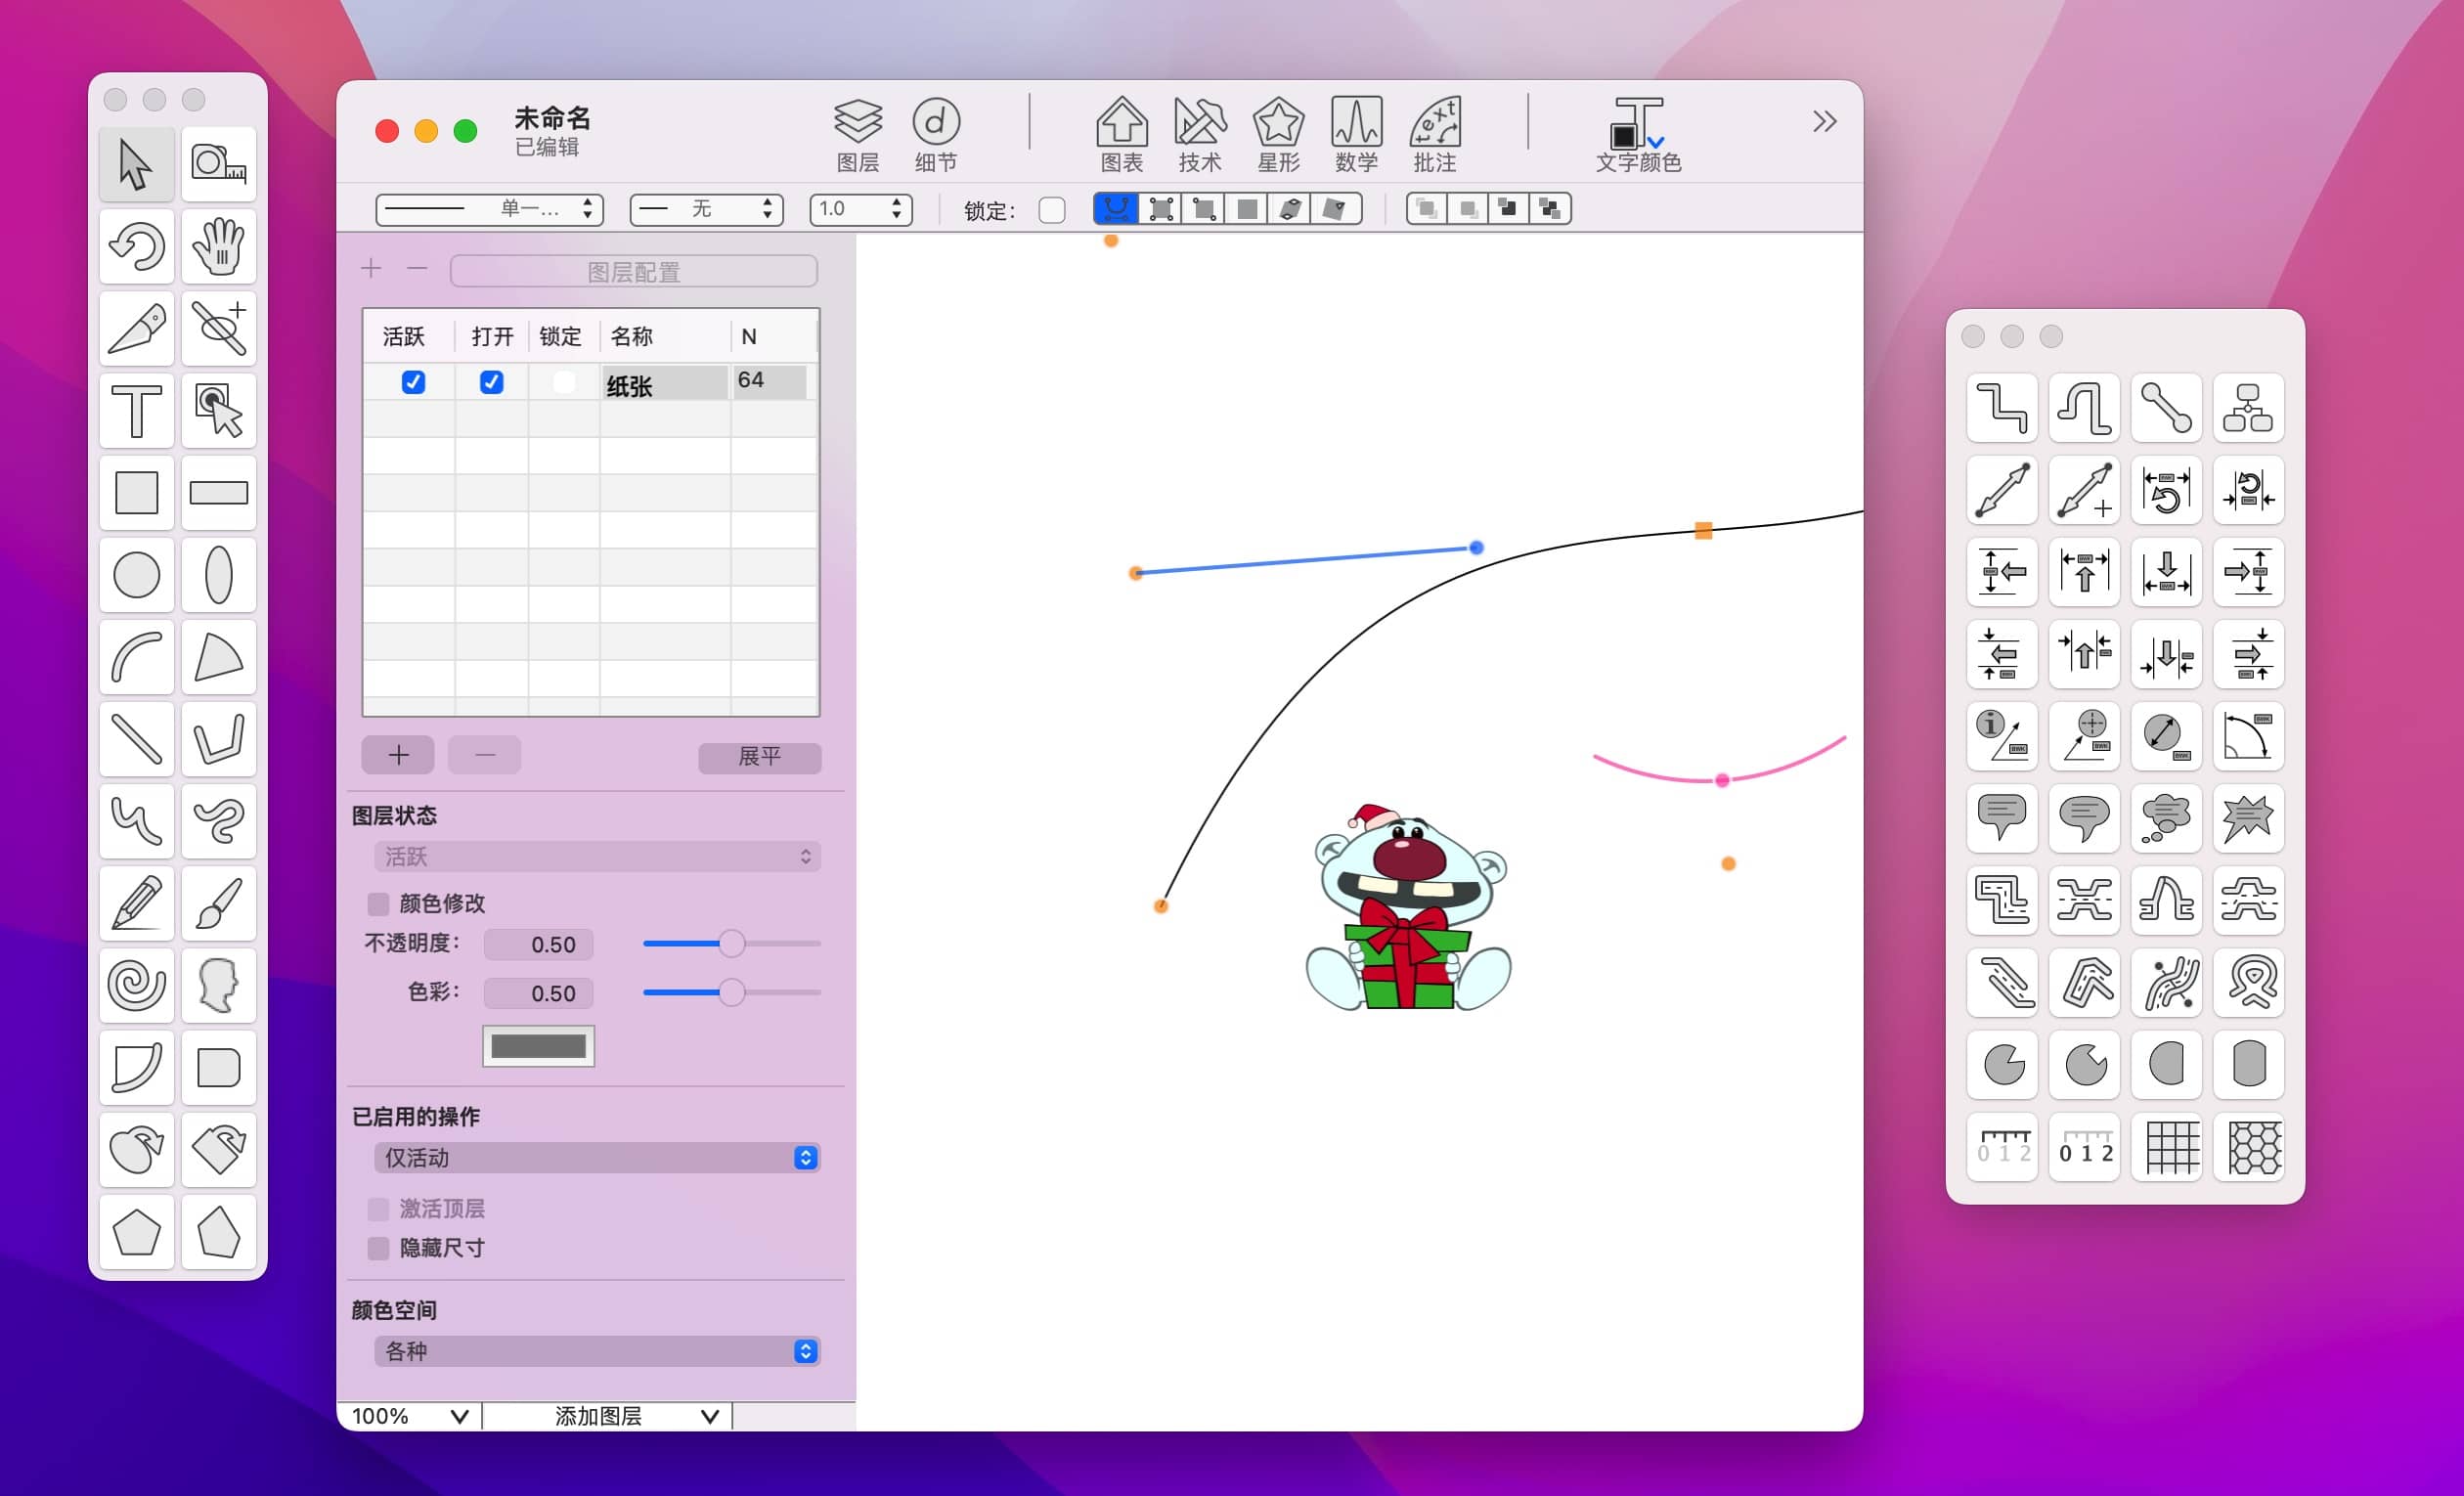This screenshot has width=2464, height=1496.
Task: Click the 图层配置 button
Action: [634, 272]
